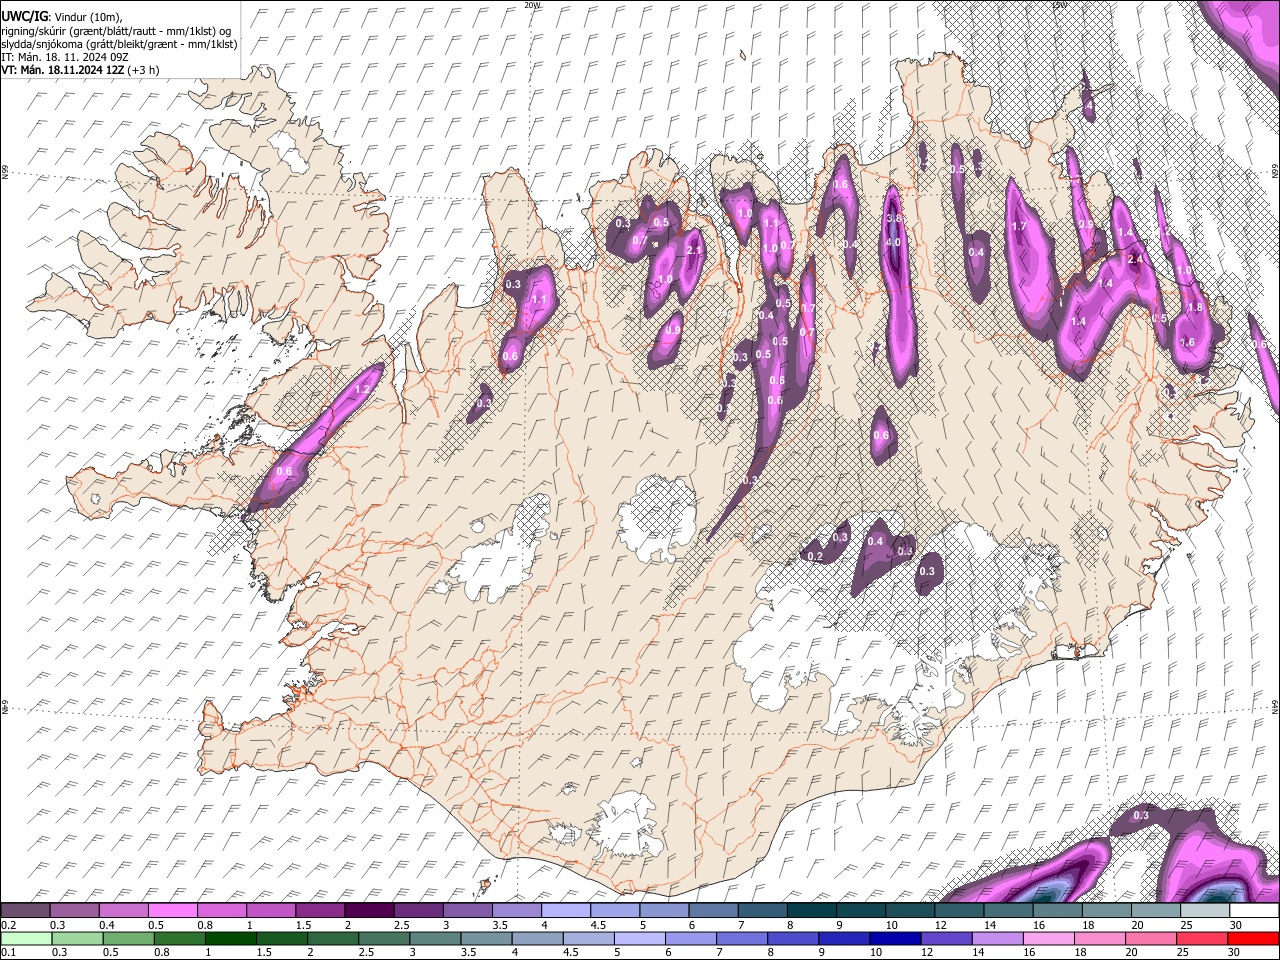Select the bright red bottom-row swatch at 30

click(x=1254, y=938)
